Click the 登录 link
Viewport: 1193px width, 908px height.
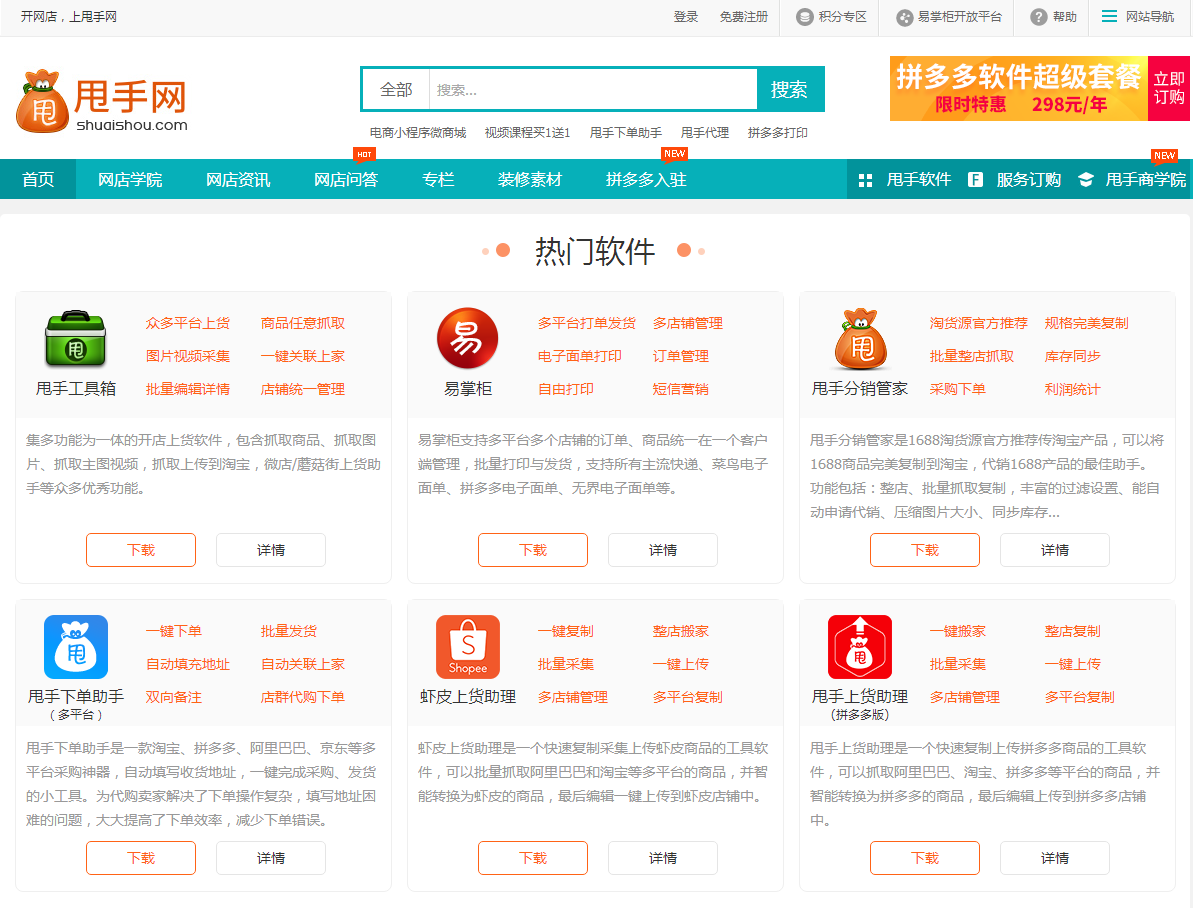(686, 17)
